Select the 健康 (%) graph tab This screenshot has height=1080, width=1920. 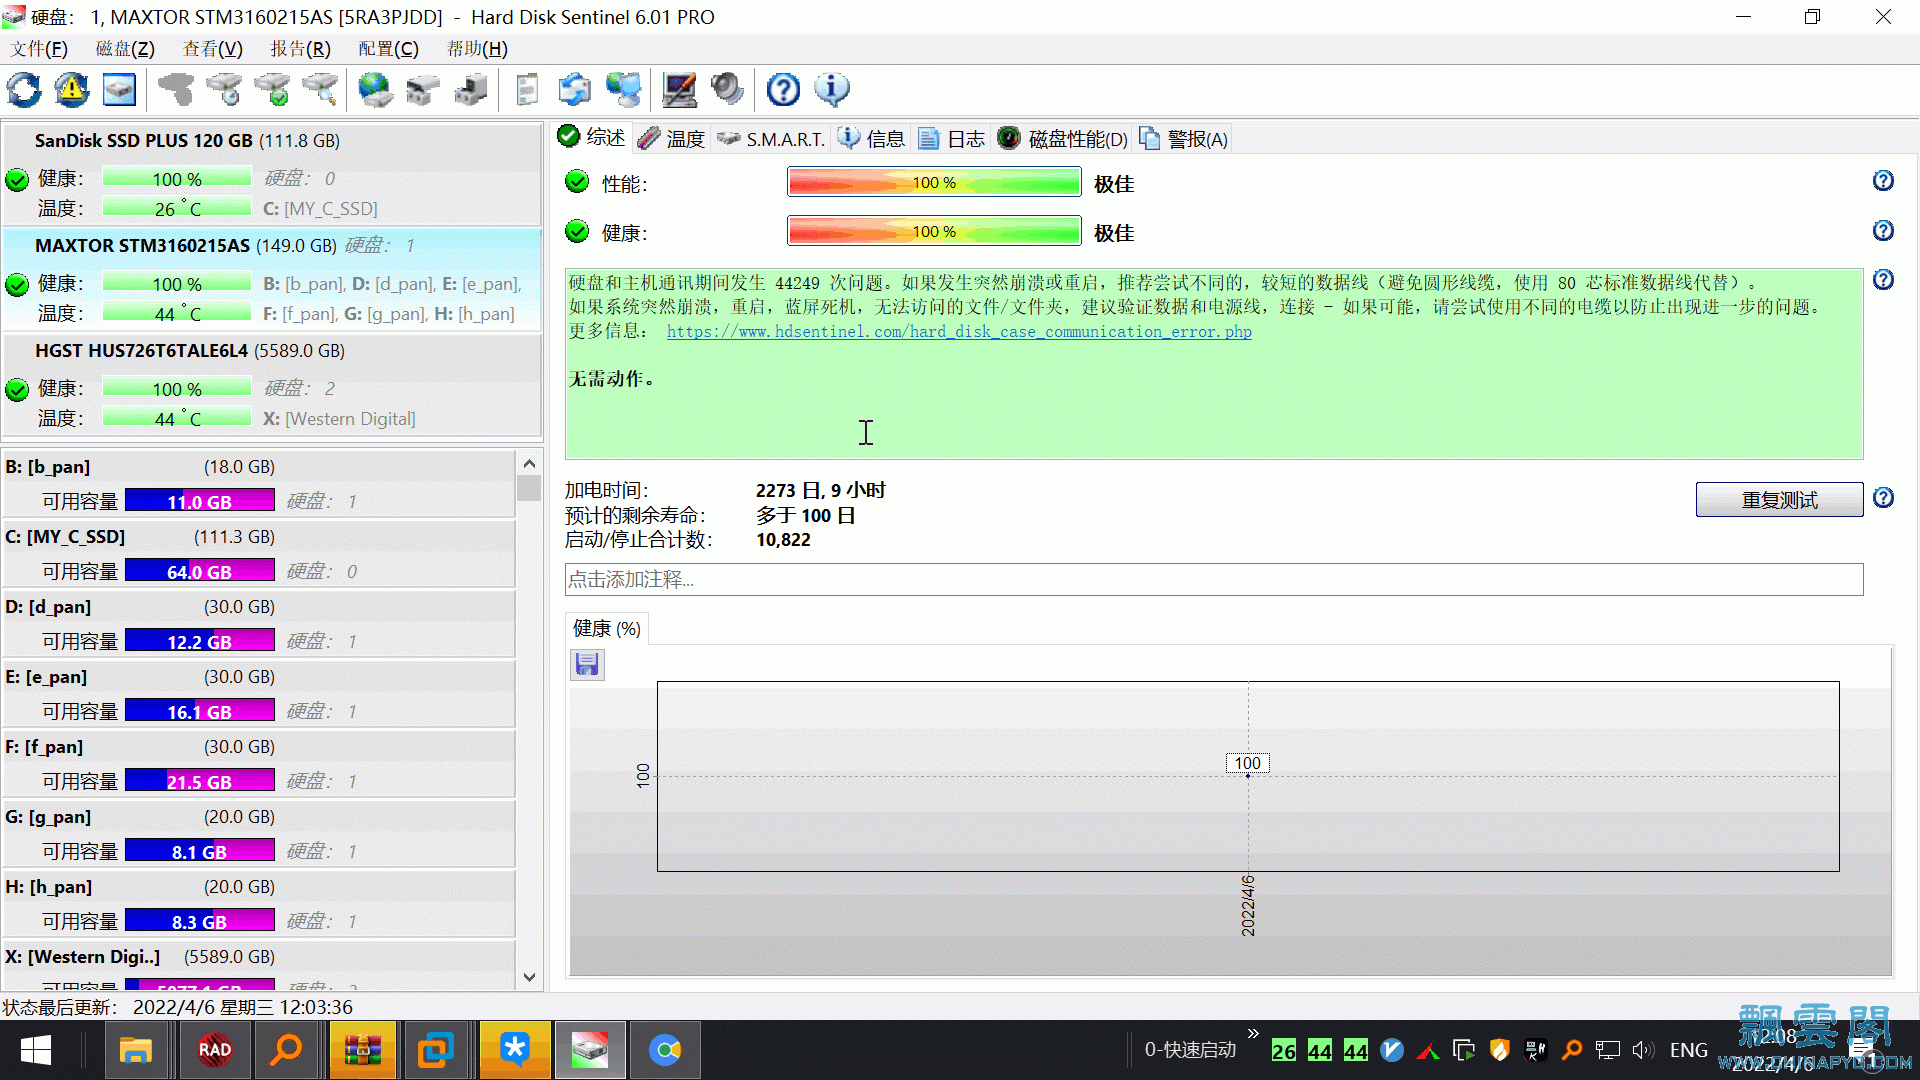coord(607,628)
